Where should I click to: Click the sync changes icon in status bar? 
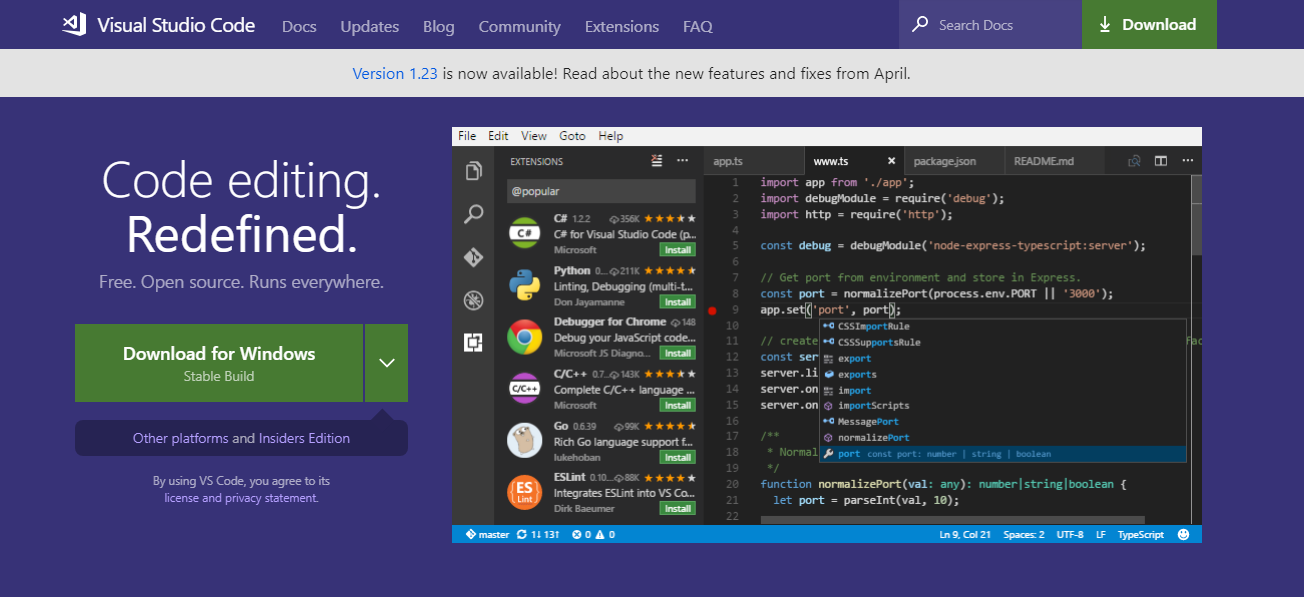[521, 534]
